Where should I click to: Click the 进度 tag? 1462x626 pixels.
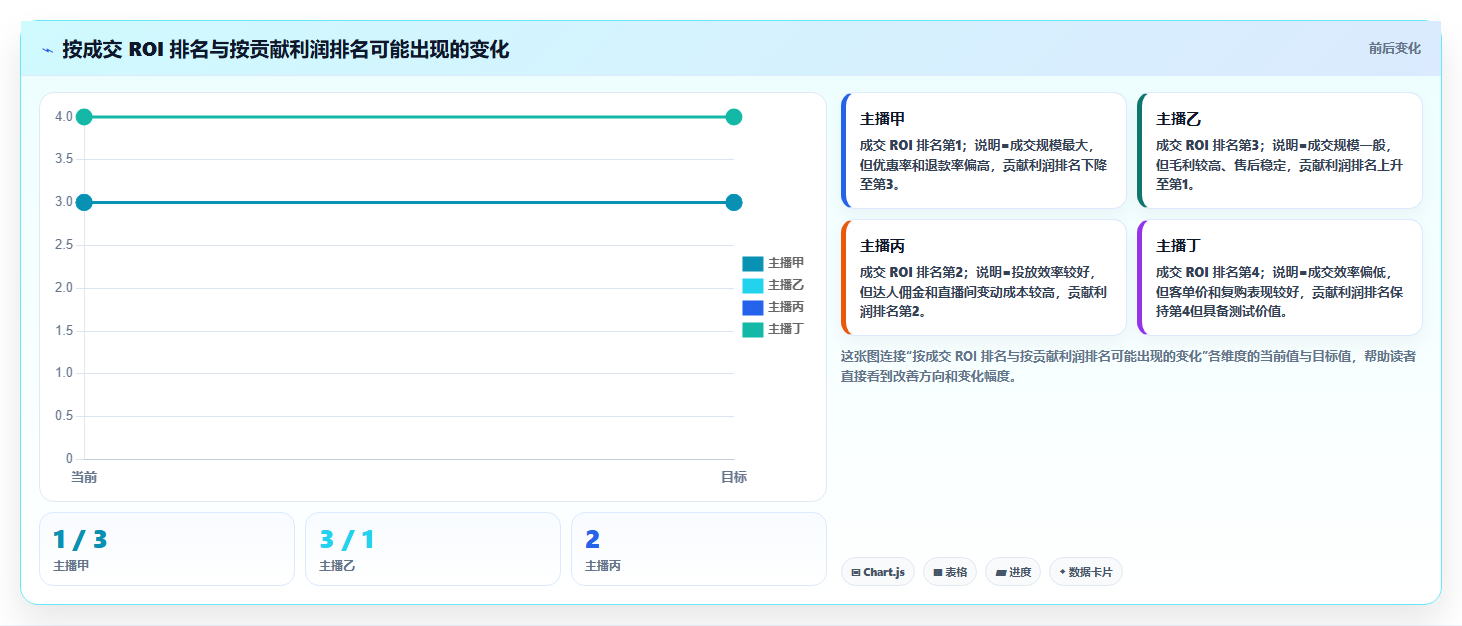(1013, 572)
